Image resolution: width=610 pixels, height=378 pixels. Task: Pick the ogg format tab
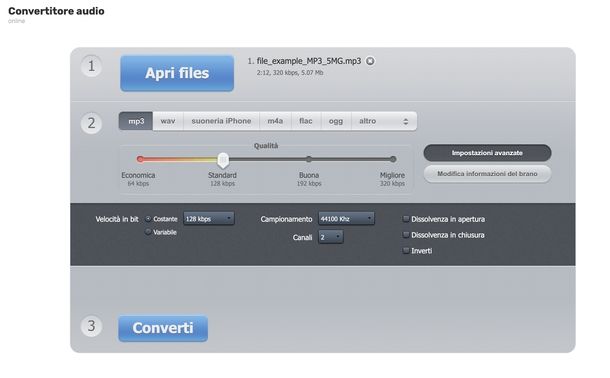pyautogui.click(x=336, y=121)
